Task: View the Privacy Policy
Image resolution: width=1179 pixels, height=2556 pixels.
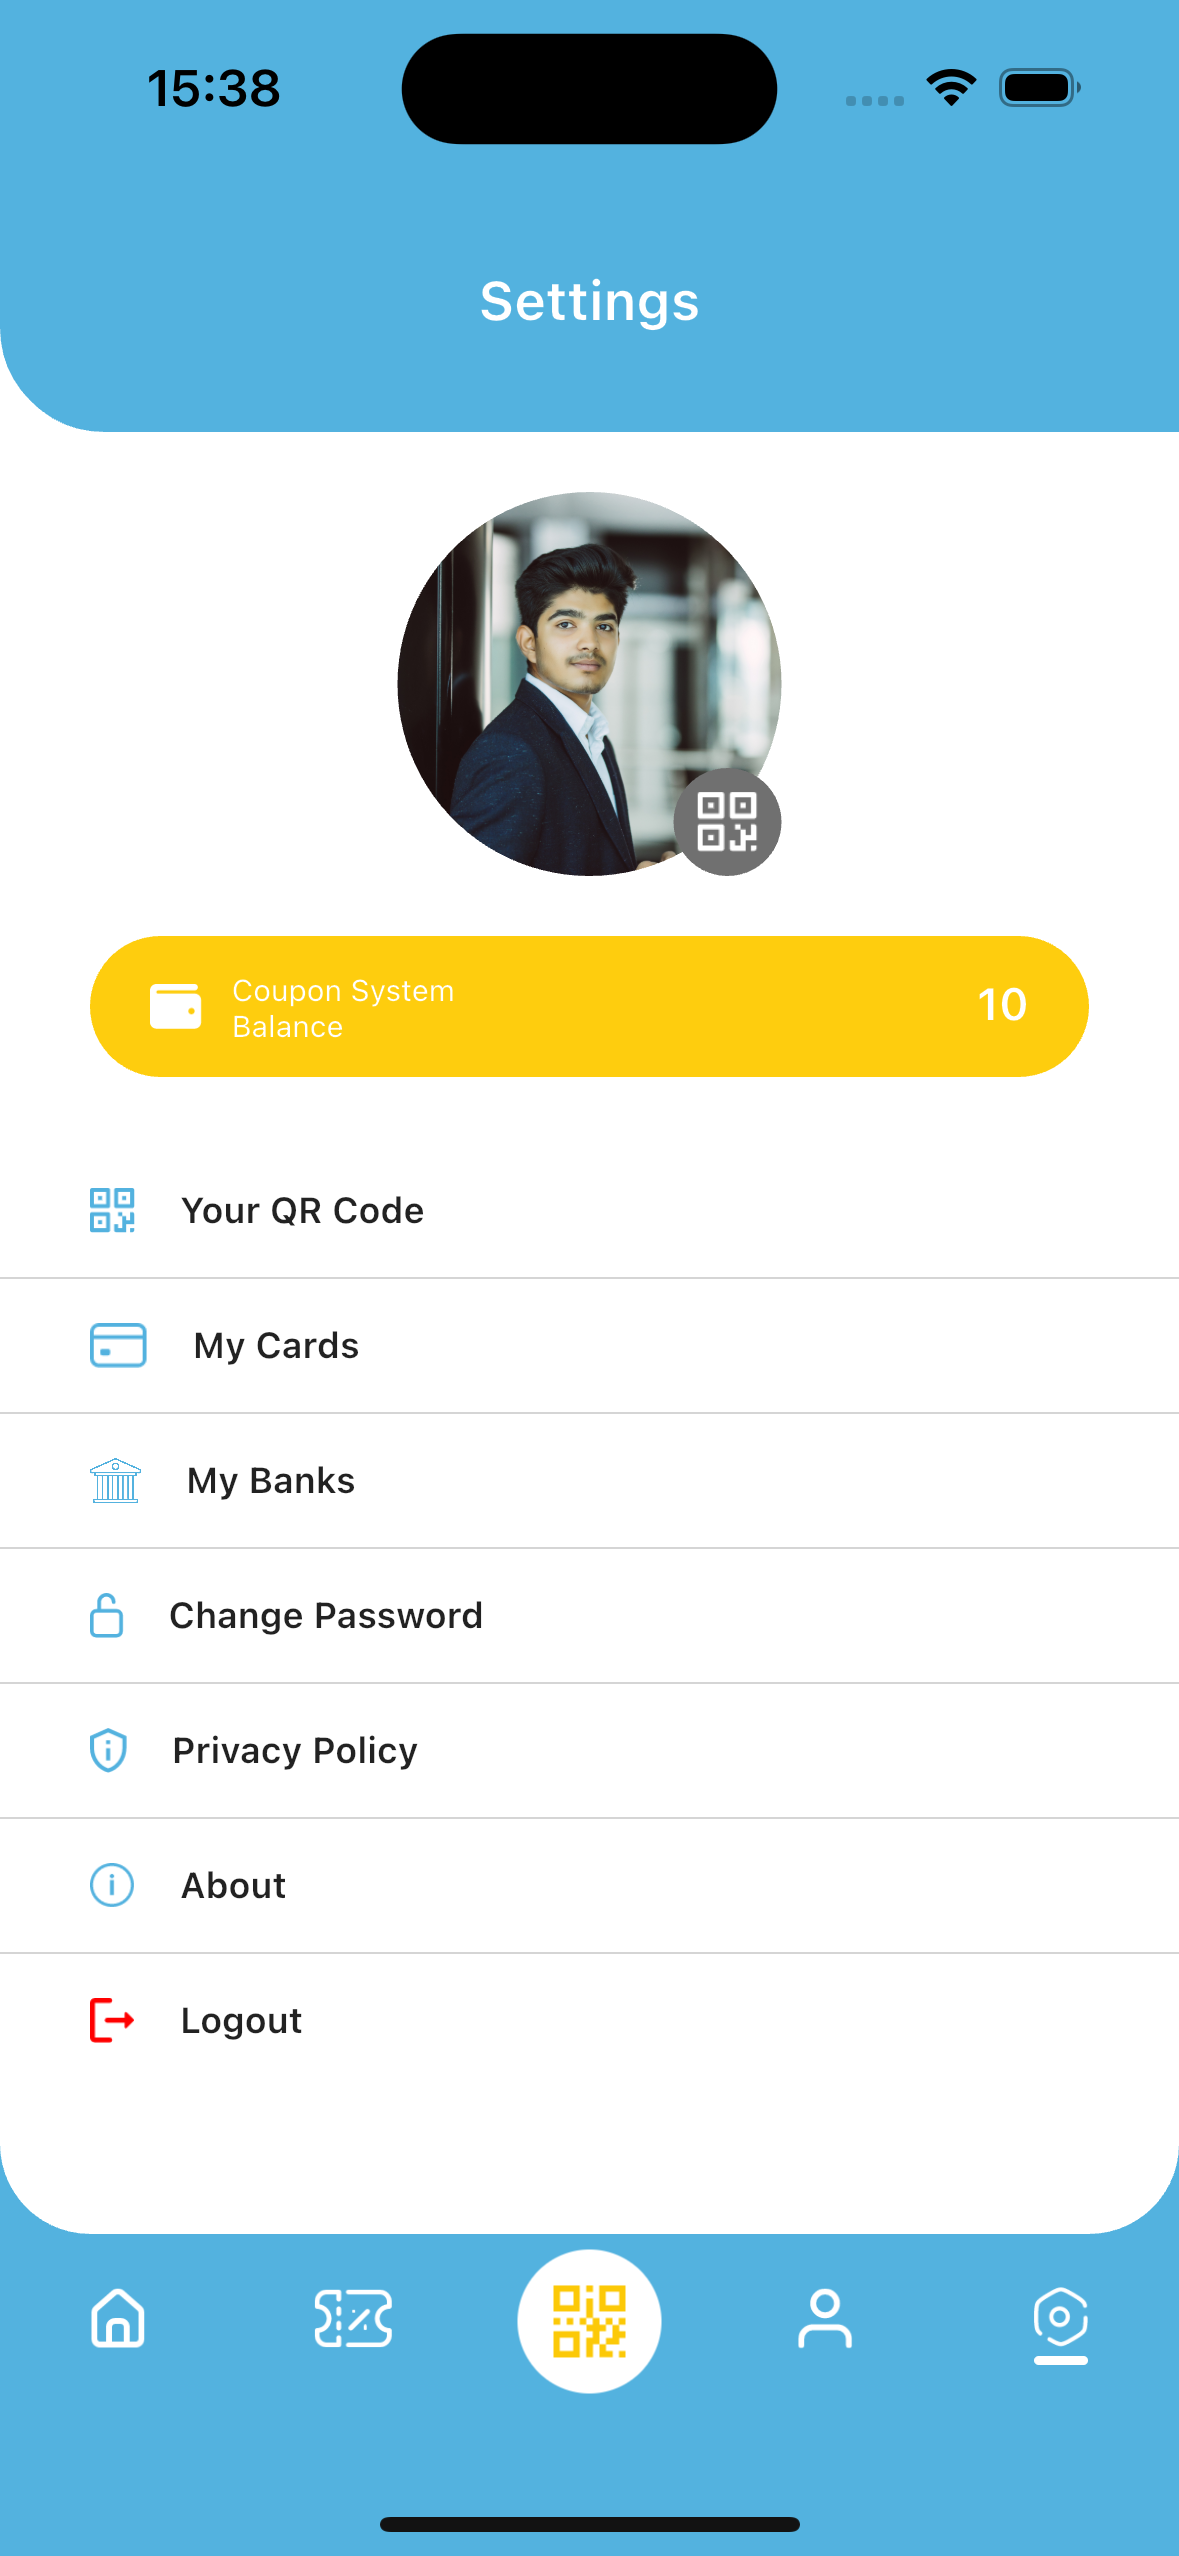Action: (x=295, y=1751)
